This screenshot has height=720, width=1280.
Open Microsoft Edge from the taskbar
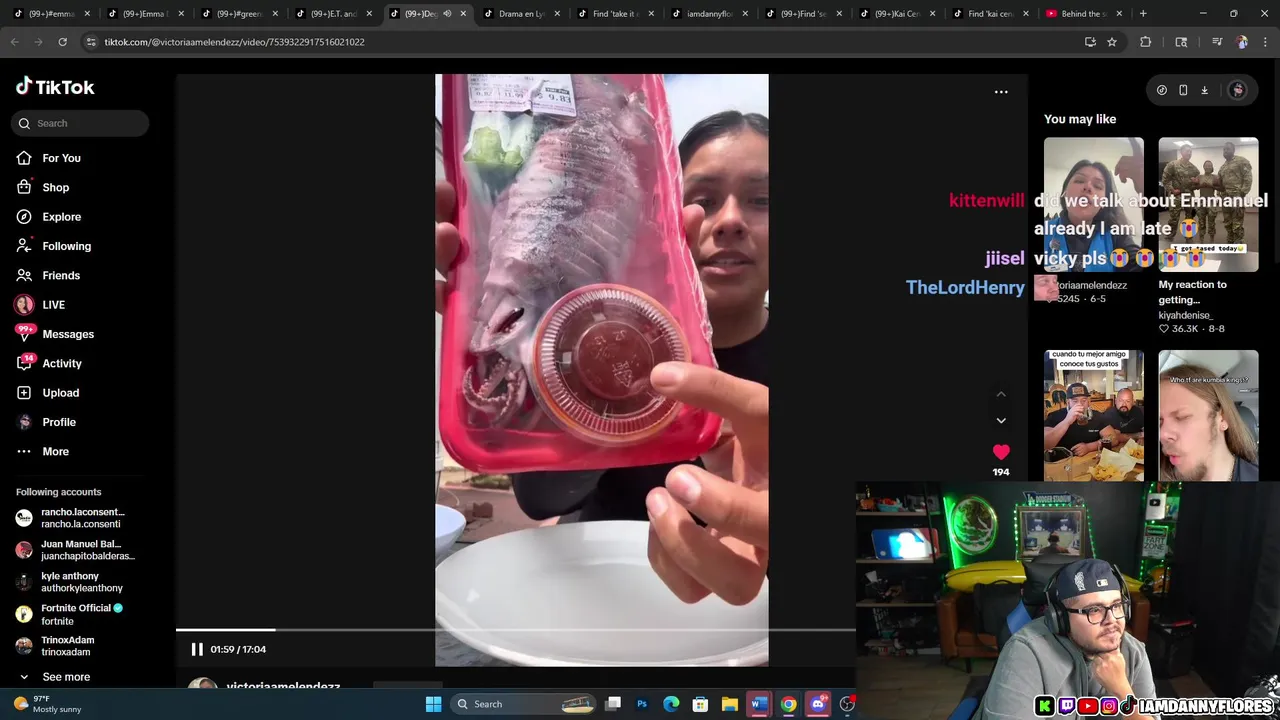671,704
